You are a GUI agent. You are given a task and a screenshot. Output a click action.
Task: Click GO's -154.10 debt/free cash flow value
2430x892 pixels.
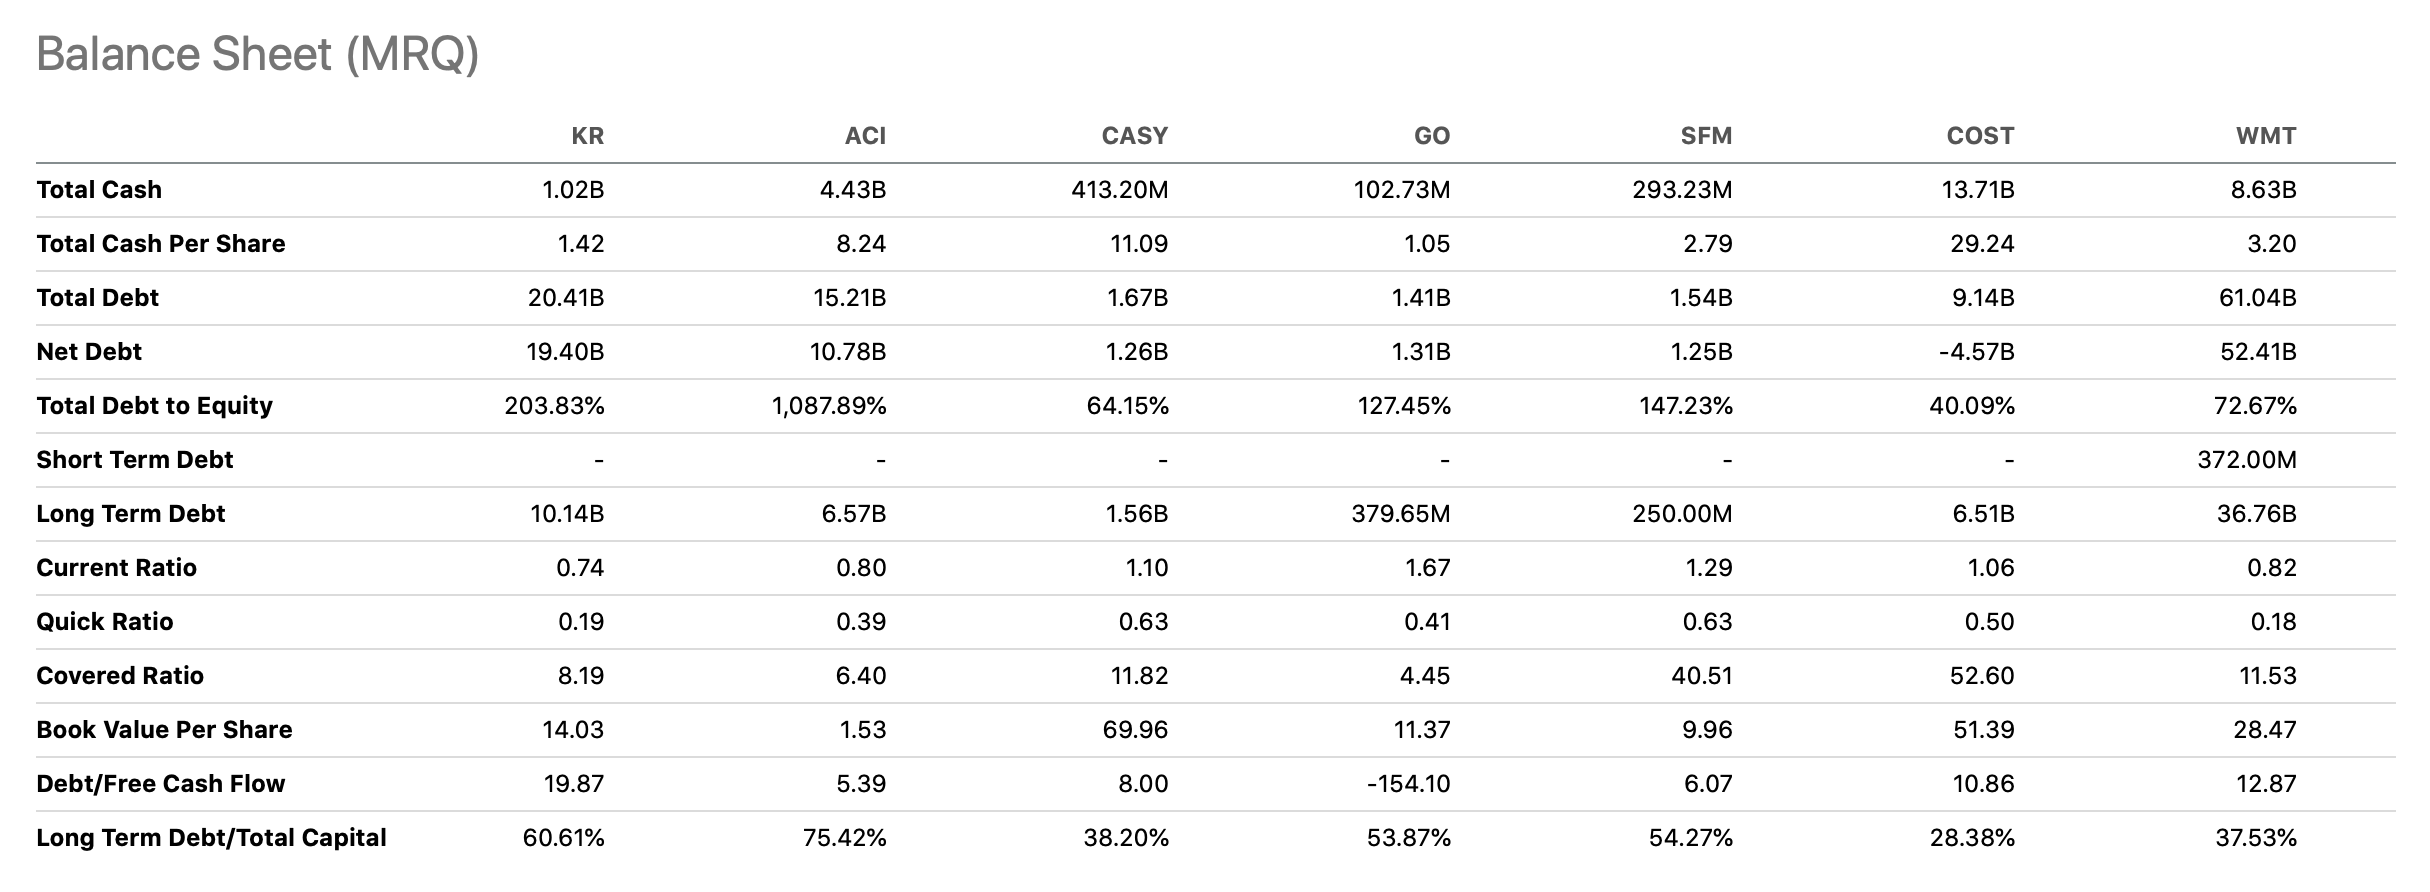(x=1408, y=784)
